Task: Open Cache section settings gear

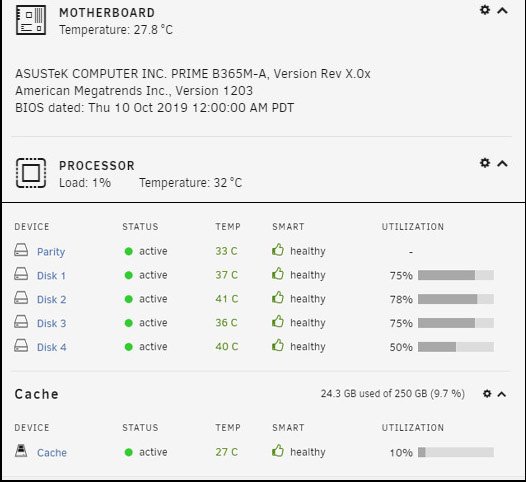Action: (x=487, y=393)
